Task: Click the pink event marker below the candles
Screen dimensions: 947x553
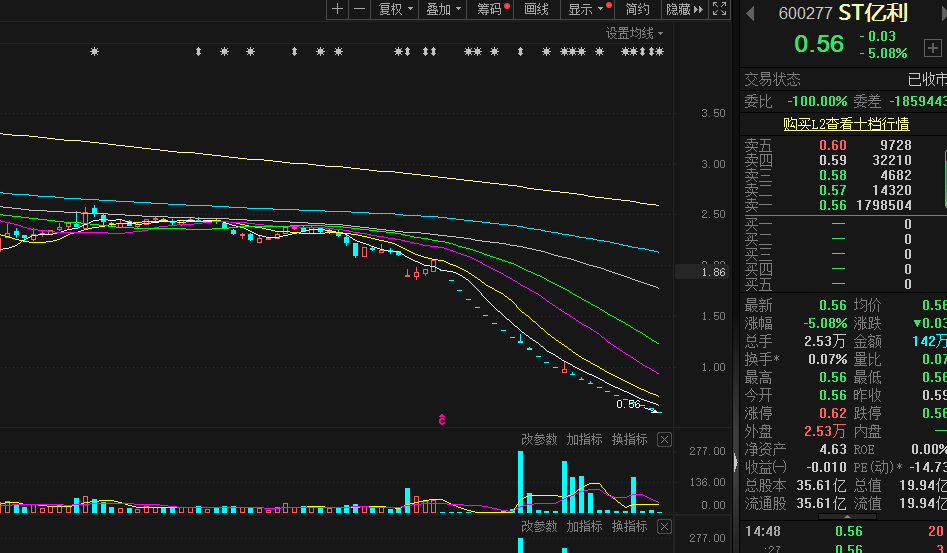Action: [441, 419]
